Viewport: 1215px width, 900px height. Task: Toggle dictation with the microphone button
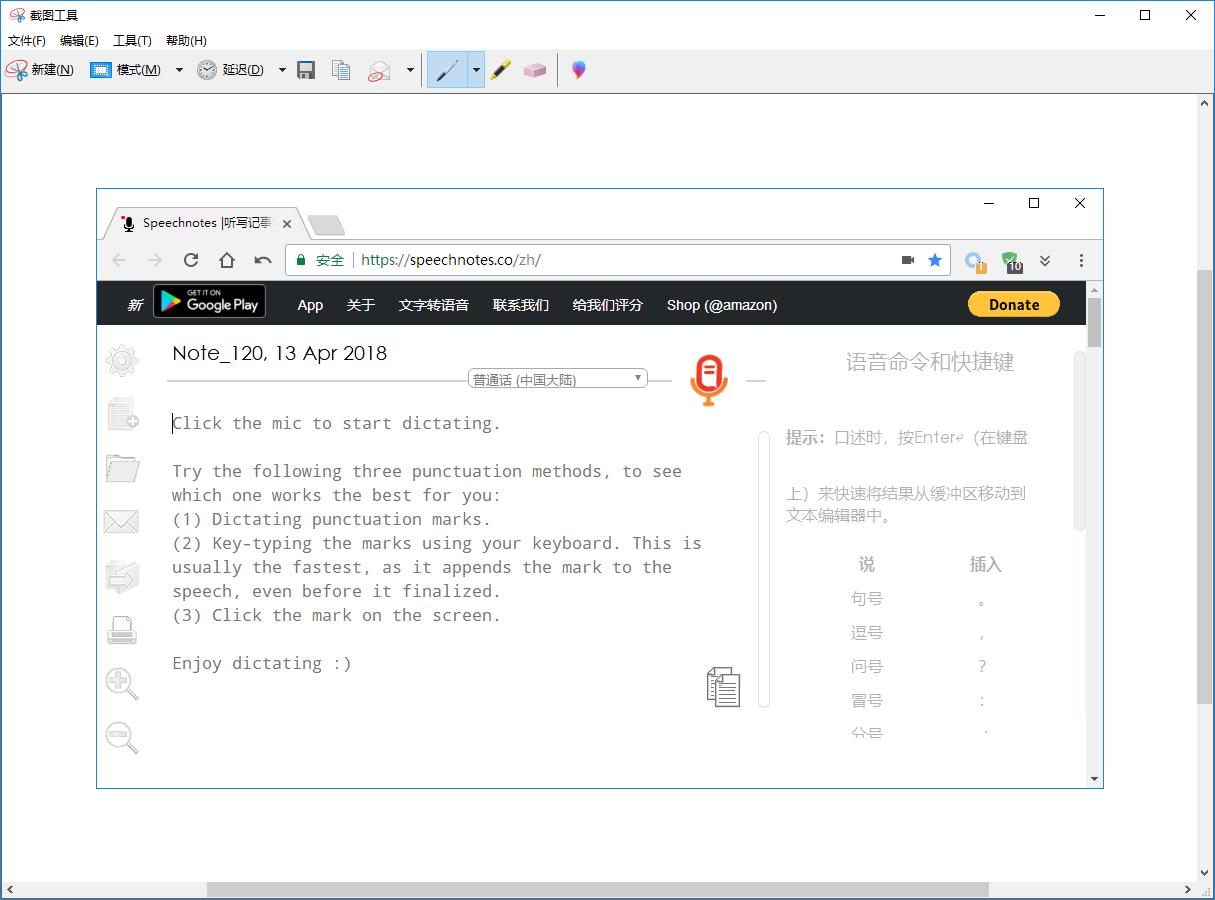point(709,379)
